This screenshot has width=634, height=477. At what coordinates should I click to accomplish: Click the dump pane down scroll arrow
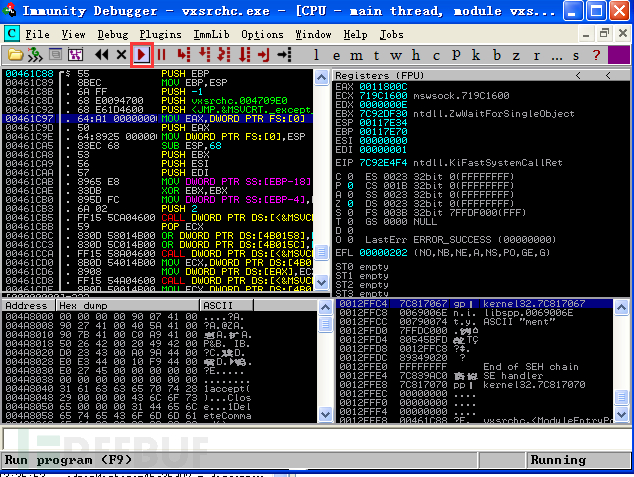[325, 414]
